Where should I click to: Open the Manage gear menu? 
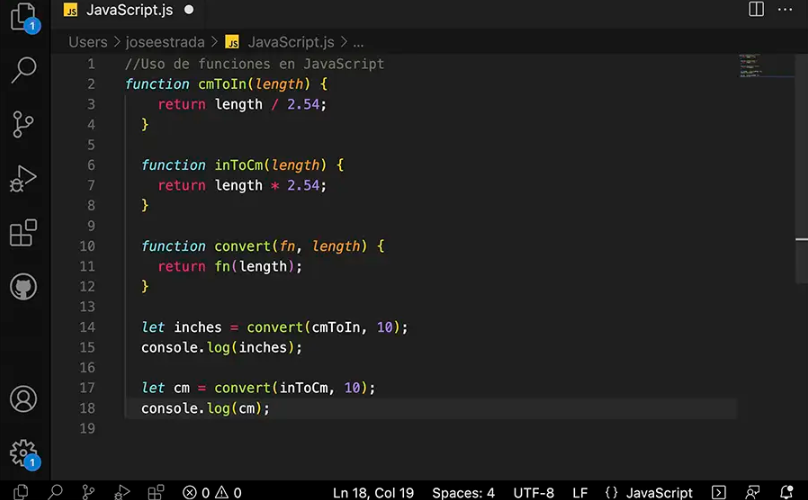pos(24,454)
